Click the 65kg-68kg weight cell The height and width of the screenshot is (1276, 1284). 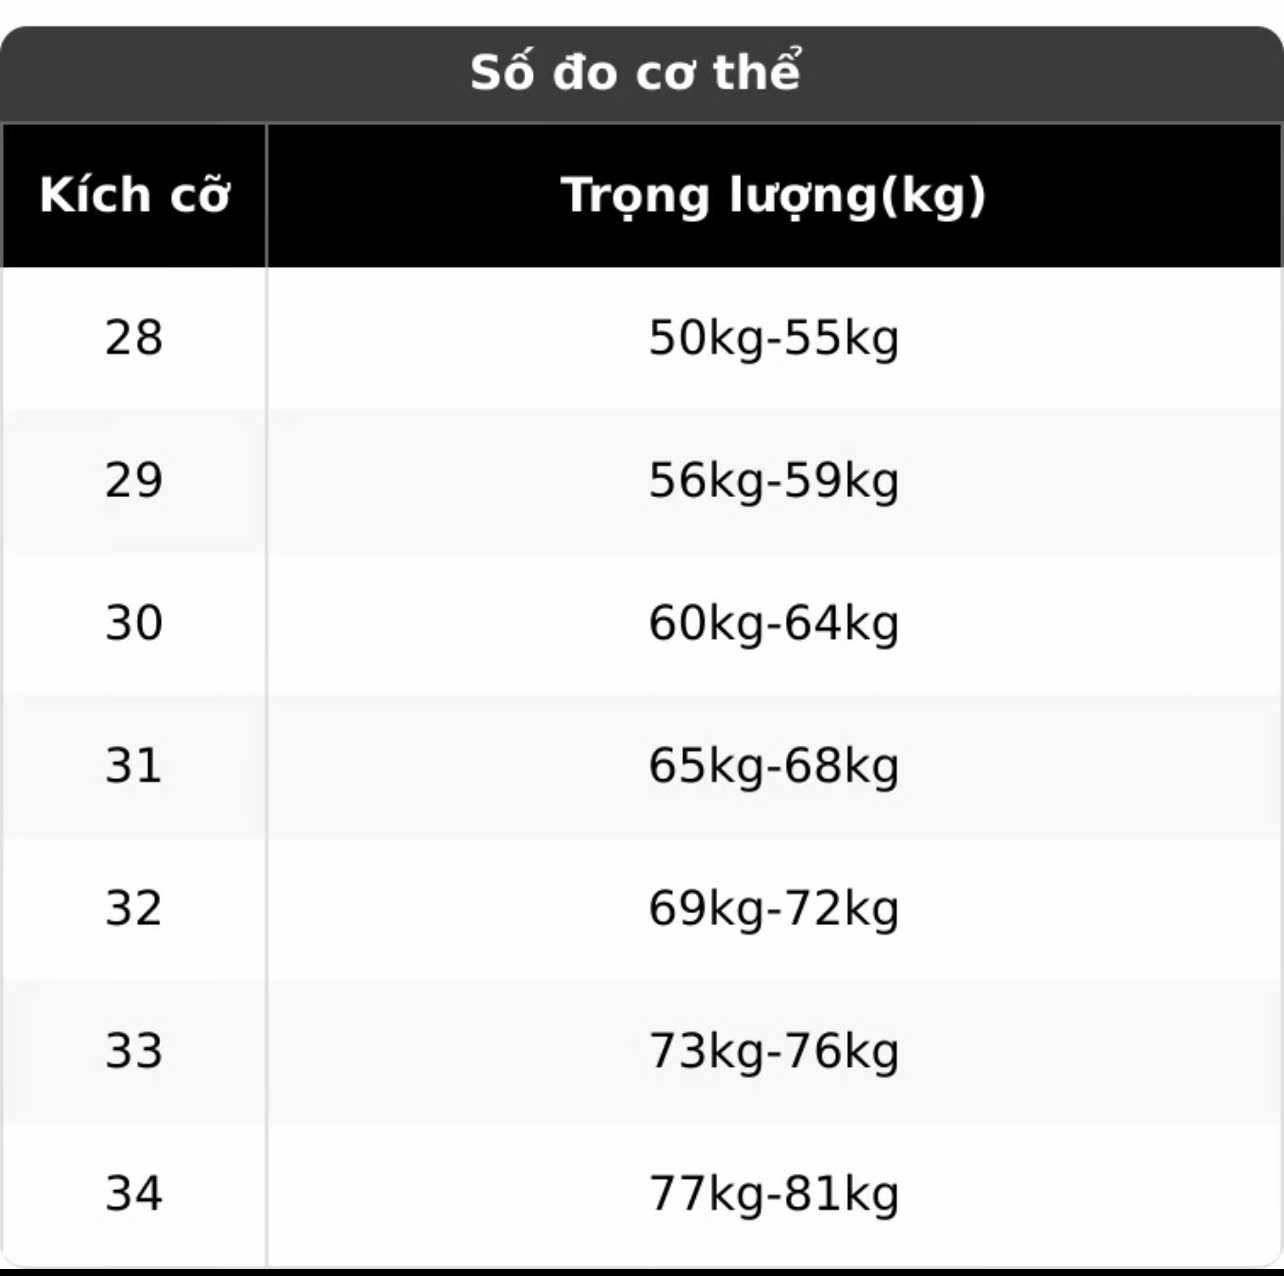click(774, 766)
